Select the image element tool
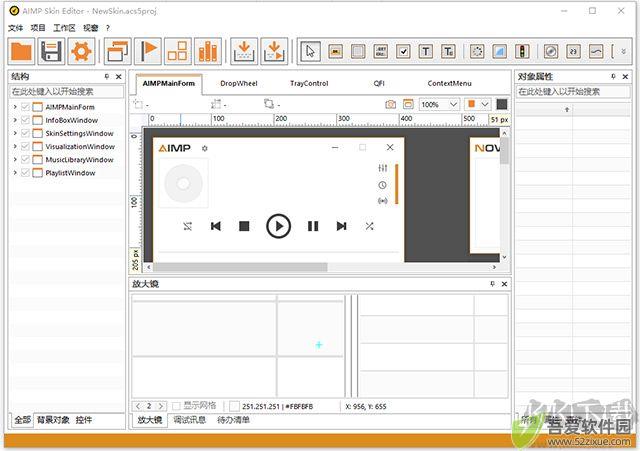The width and height of the screenshot is (640, 451). click(336, 51)
